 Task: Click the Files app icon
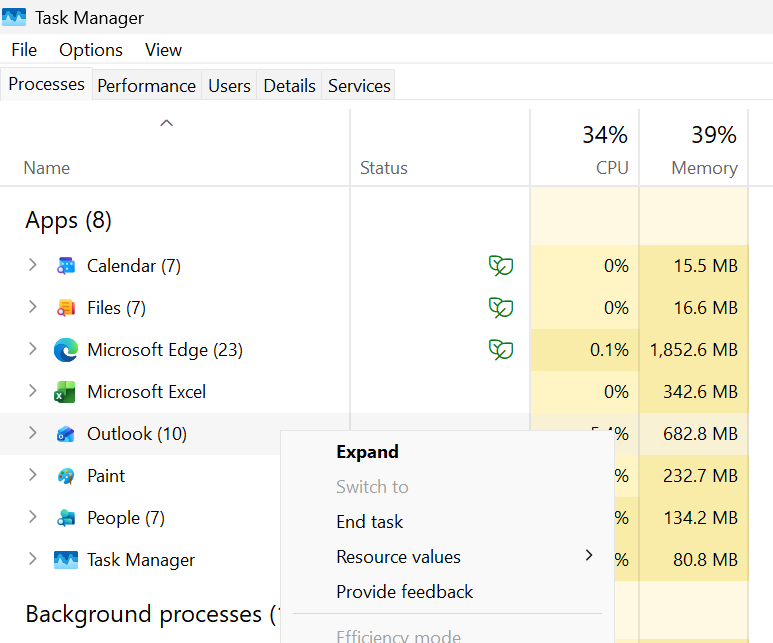[x=66, y=308]
